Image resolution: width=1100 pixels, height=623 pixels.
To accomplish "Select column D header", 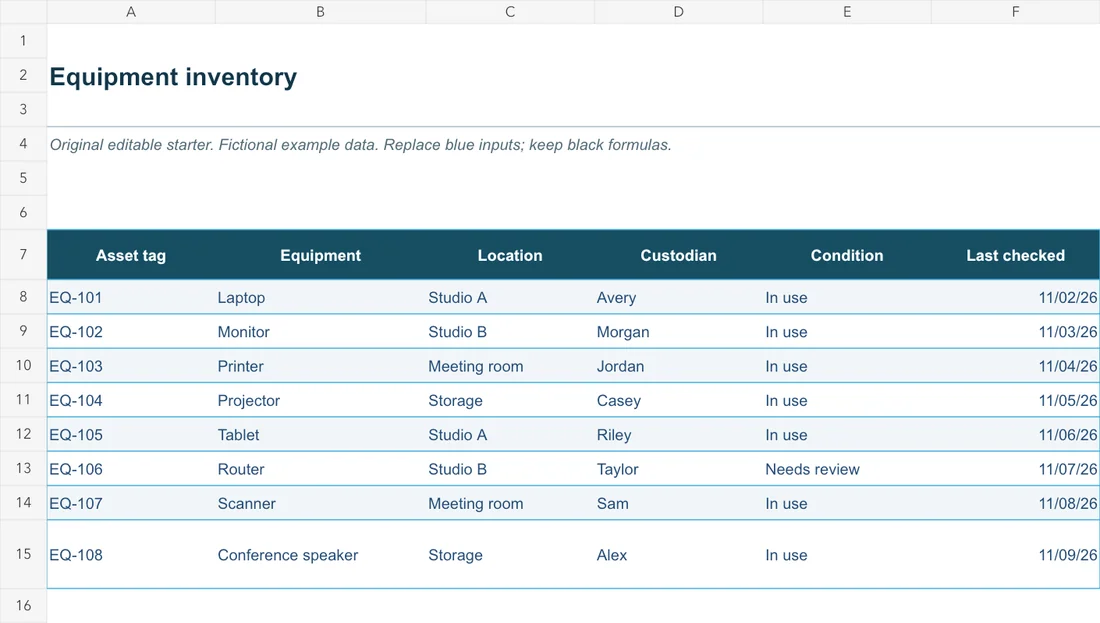I will 678,12.
